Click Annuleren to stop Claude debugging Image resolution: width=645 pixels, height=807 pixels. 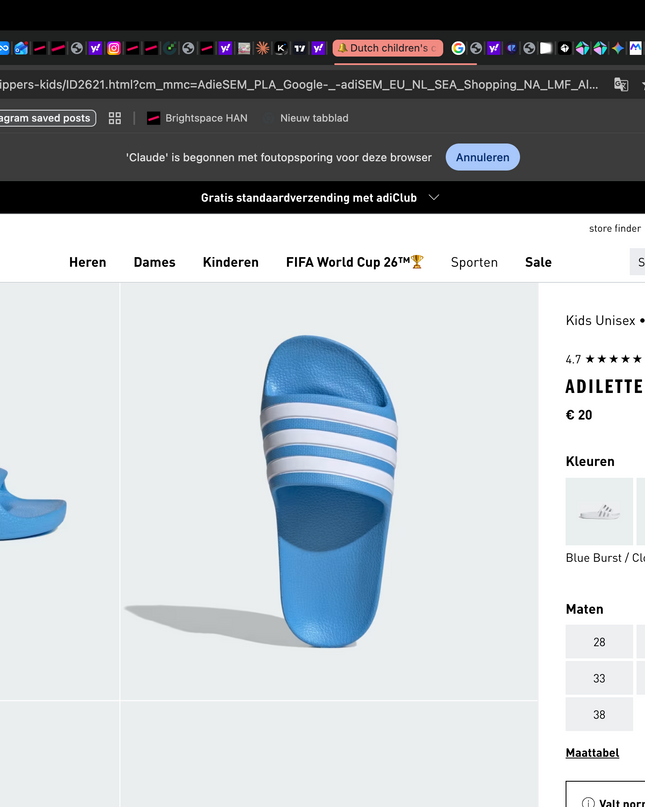482,157
